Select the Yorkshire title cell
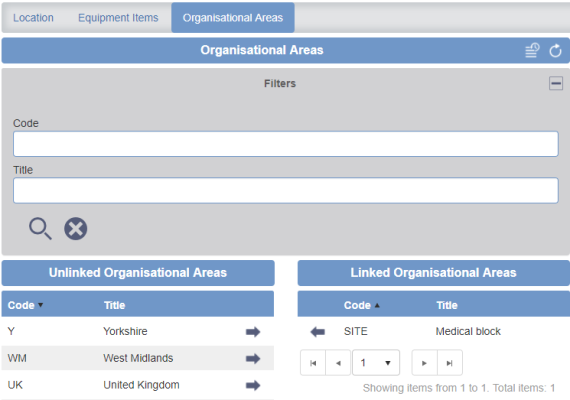 point(125,331)
